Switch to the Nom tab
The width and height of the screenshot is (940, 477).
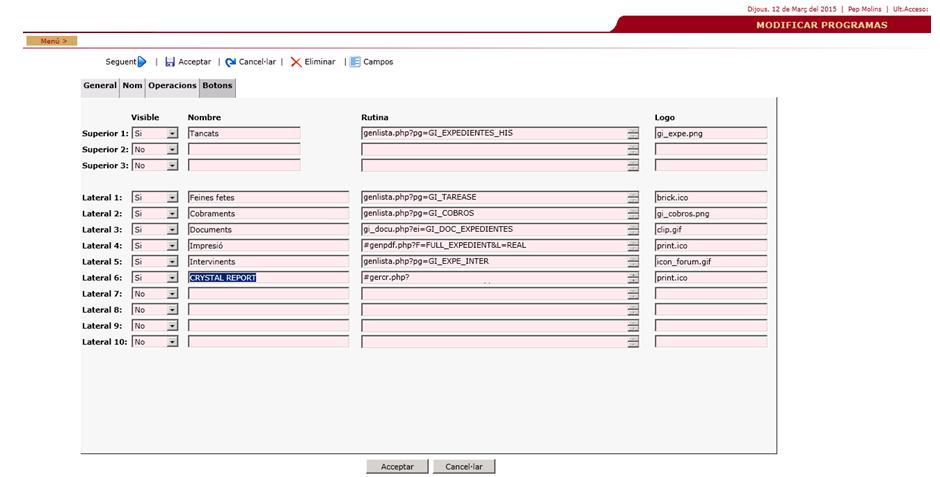click(132, 86)
